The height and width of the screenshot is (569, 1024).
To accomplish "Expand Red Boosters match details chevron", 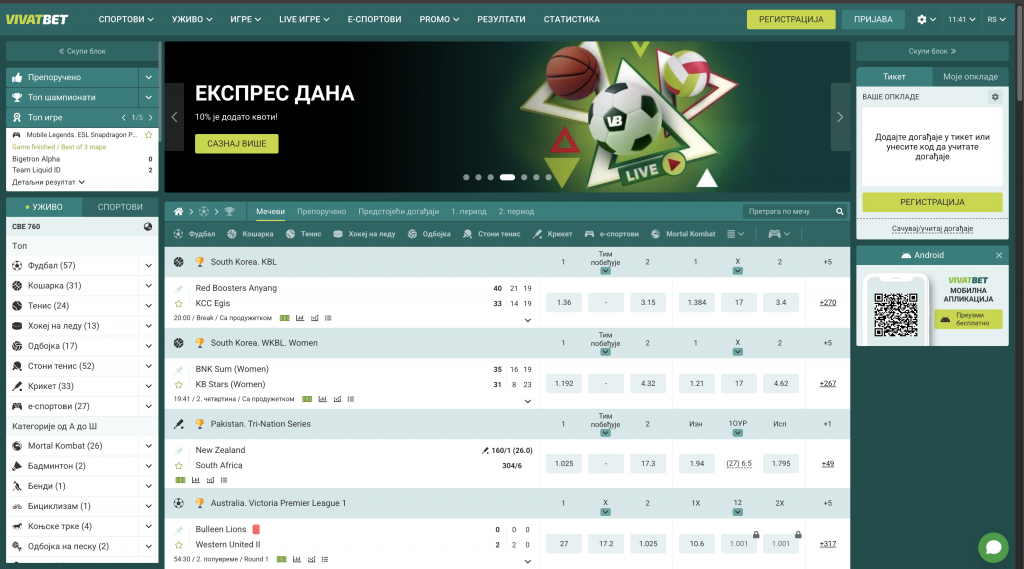I will [528, 320].
